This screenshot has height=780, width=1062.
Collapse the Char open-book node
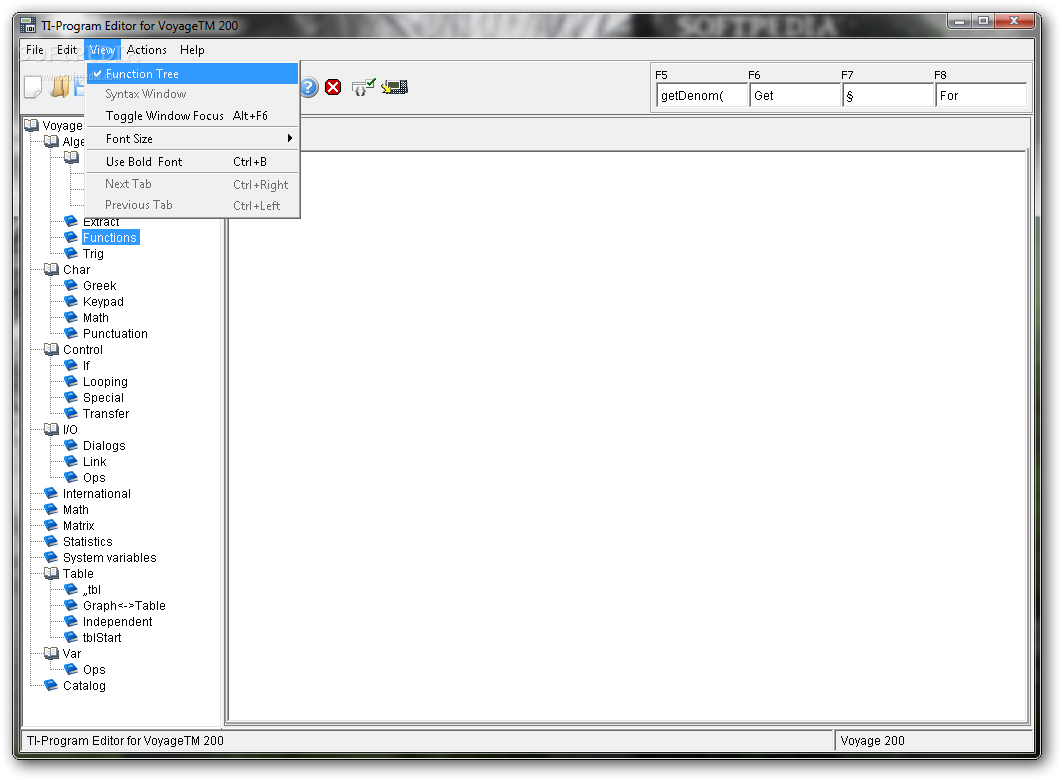tap(51, 269)
